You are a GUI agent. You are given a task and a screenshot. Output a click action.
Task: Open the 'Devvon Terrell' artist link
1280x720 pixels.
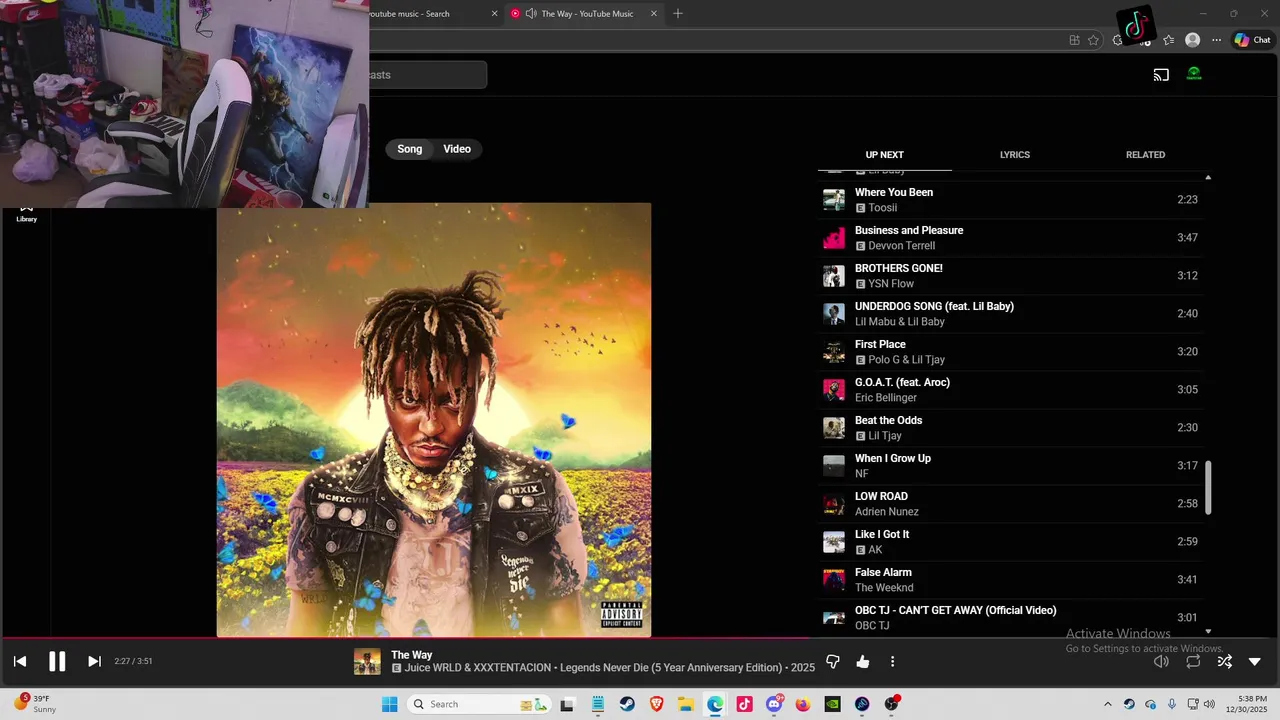(x=902, y=246)
